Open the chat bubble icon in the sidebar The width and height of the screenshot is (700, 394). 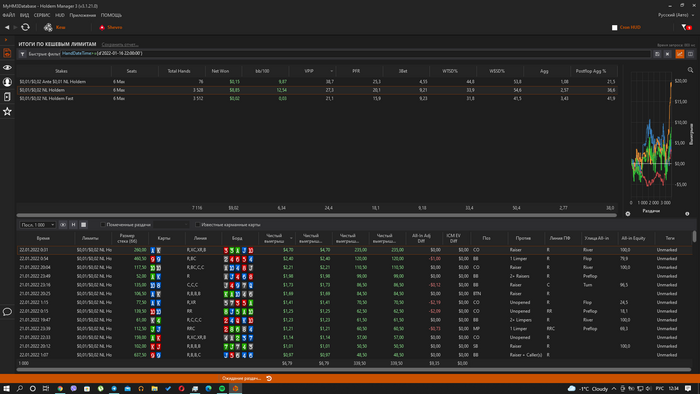[7, 312]
